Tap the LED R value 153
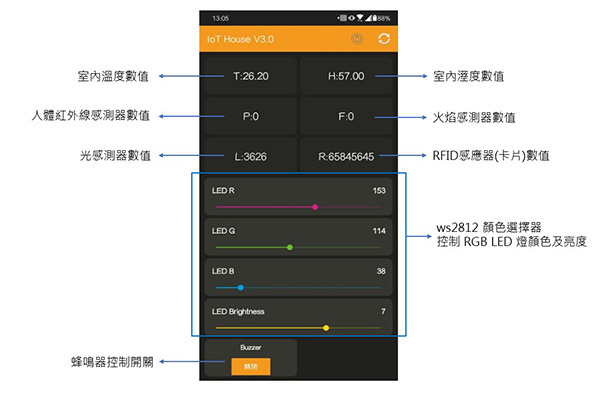This screenshot has width=600, height=400. pos(379,191)
